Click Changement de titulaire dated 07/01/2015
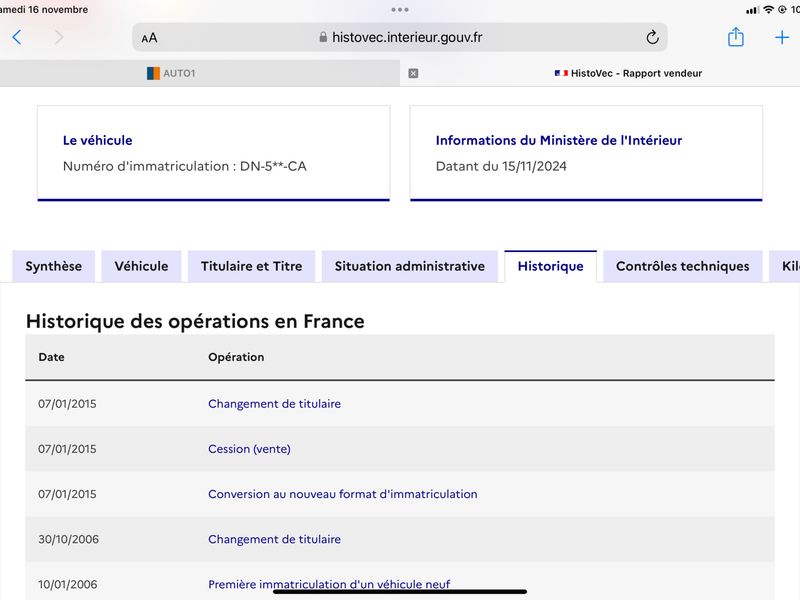Image resolution: width=800 pixels, height=600 pixels. pos(274,404)
